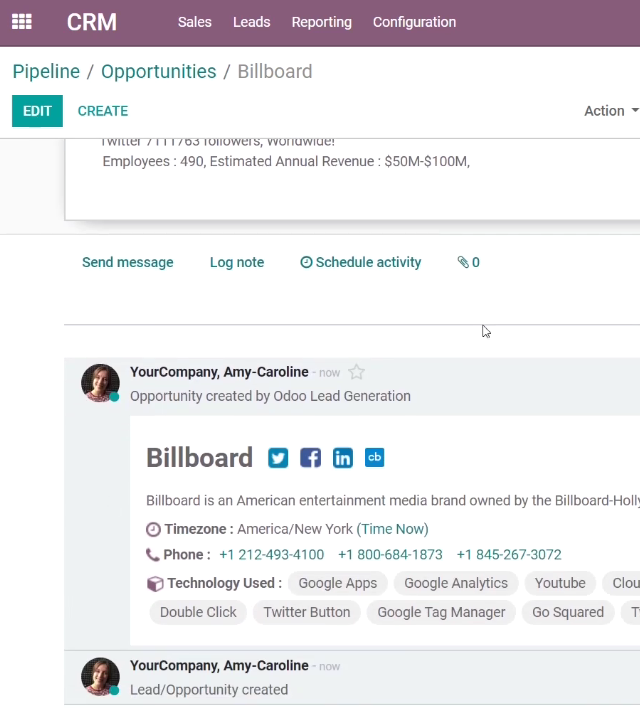The height and width of the screenshot is (708, 640).
Task: Click 'Employees : 490' description line
Action: tap(286, 162)
